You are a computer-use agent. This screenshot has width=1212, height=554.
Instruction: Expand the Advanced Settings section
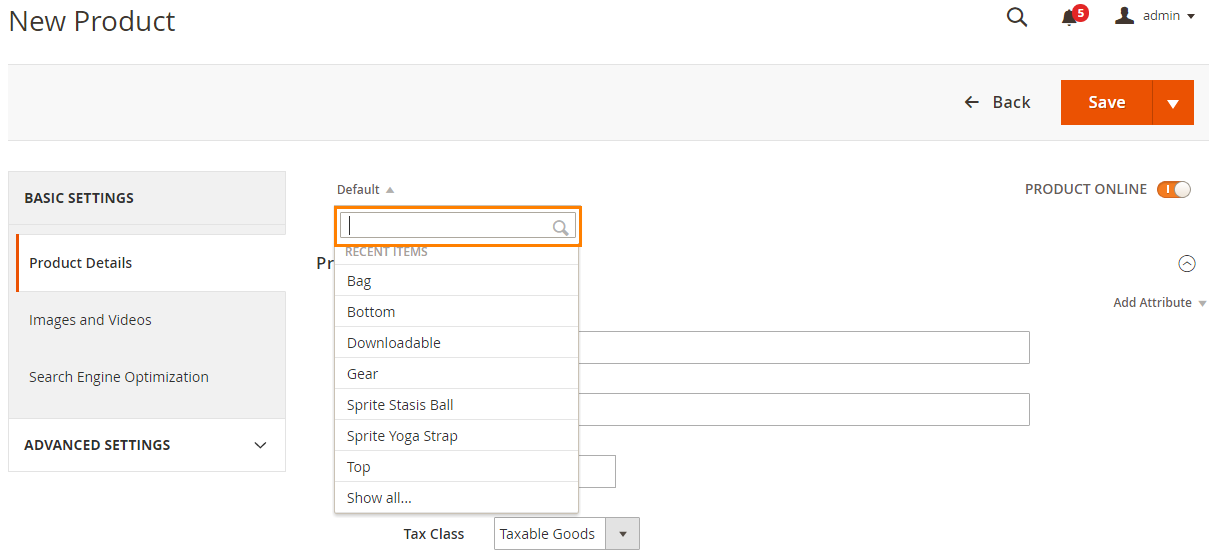click(147, 445)
